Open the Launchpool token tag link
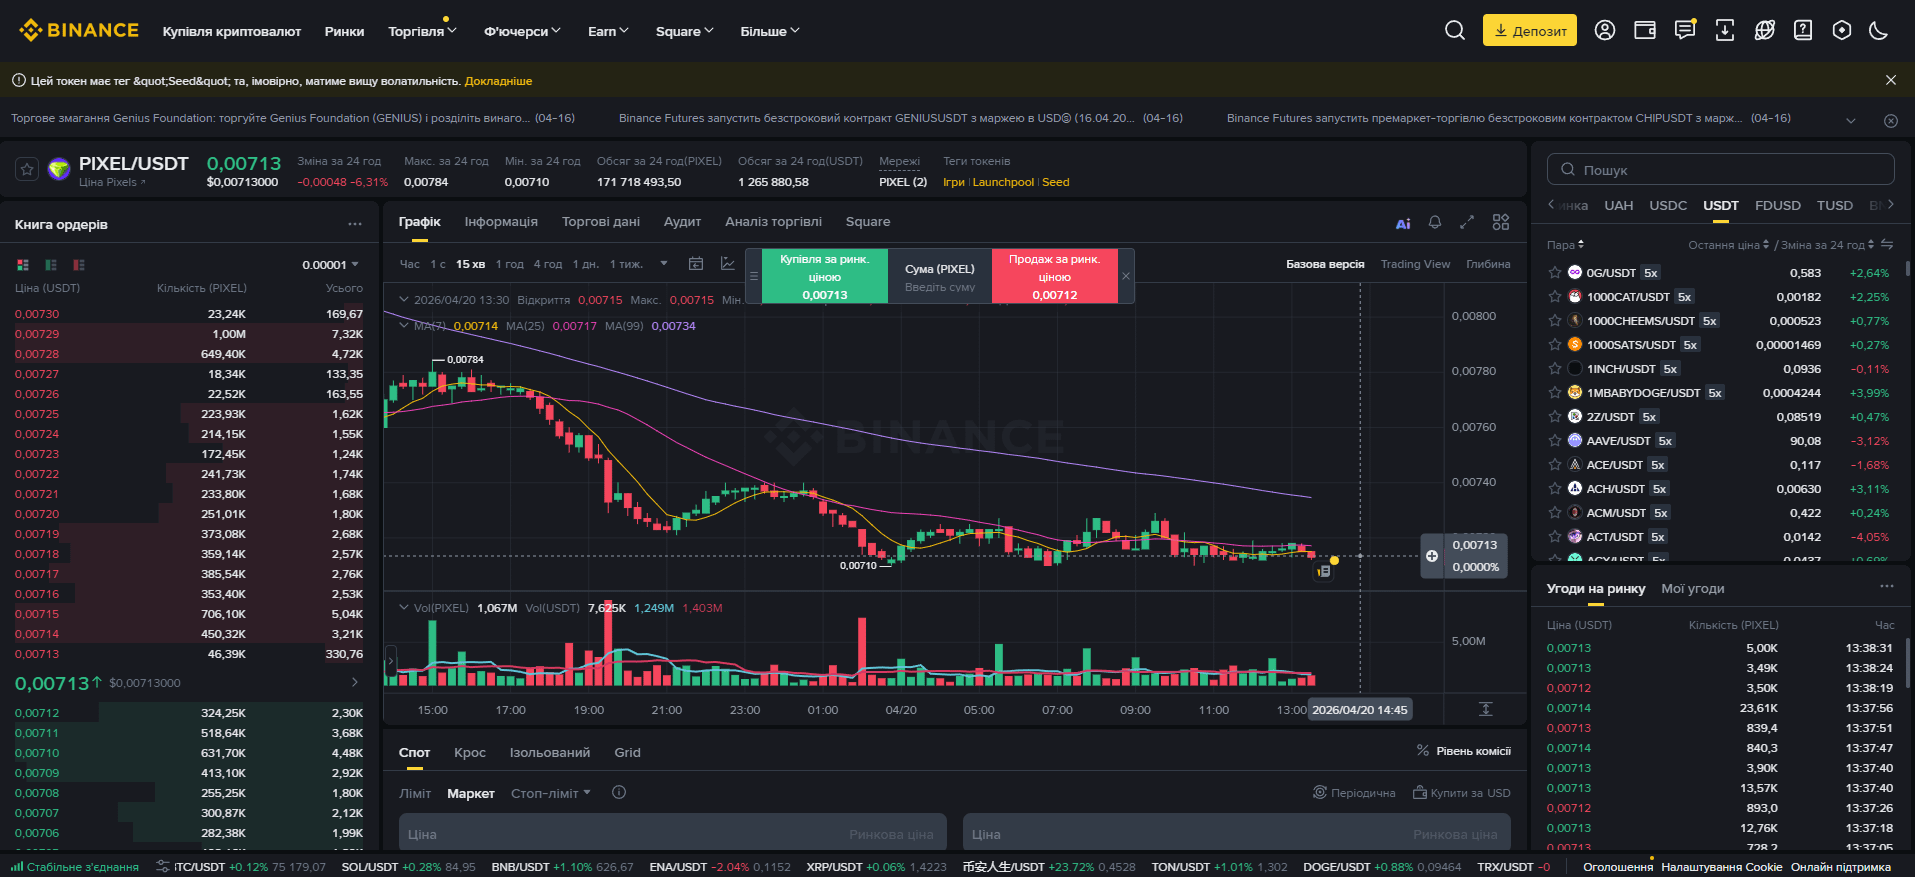 pyautogui.click(x=1003, y=182)
